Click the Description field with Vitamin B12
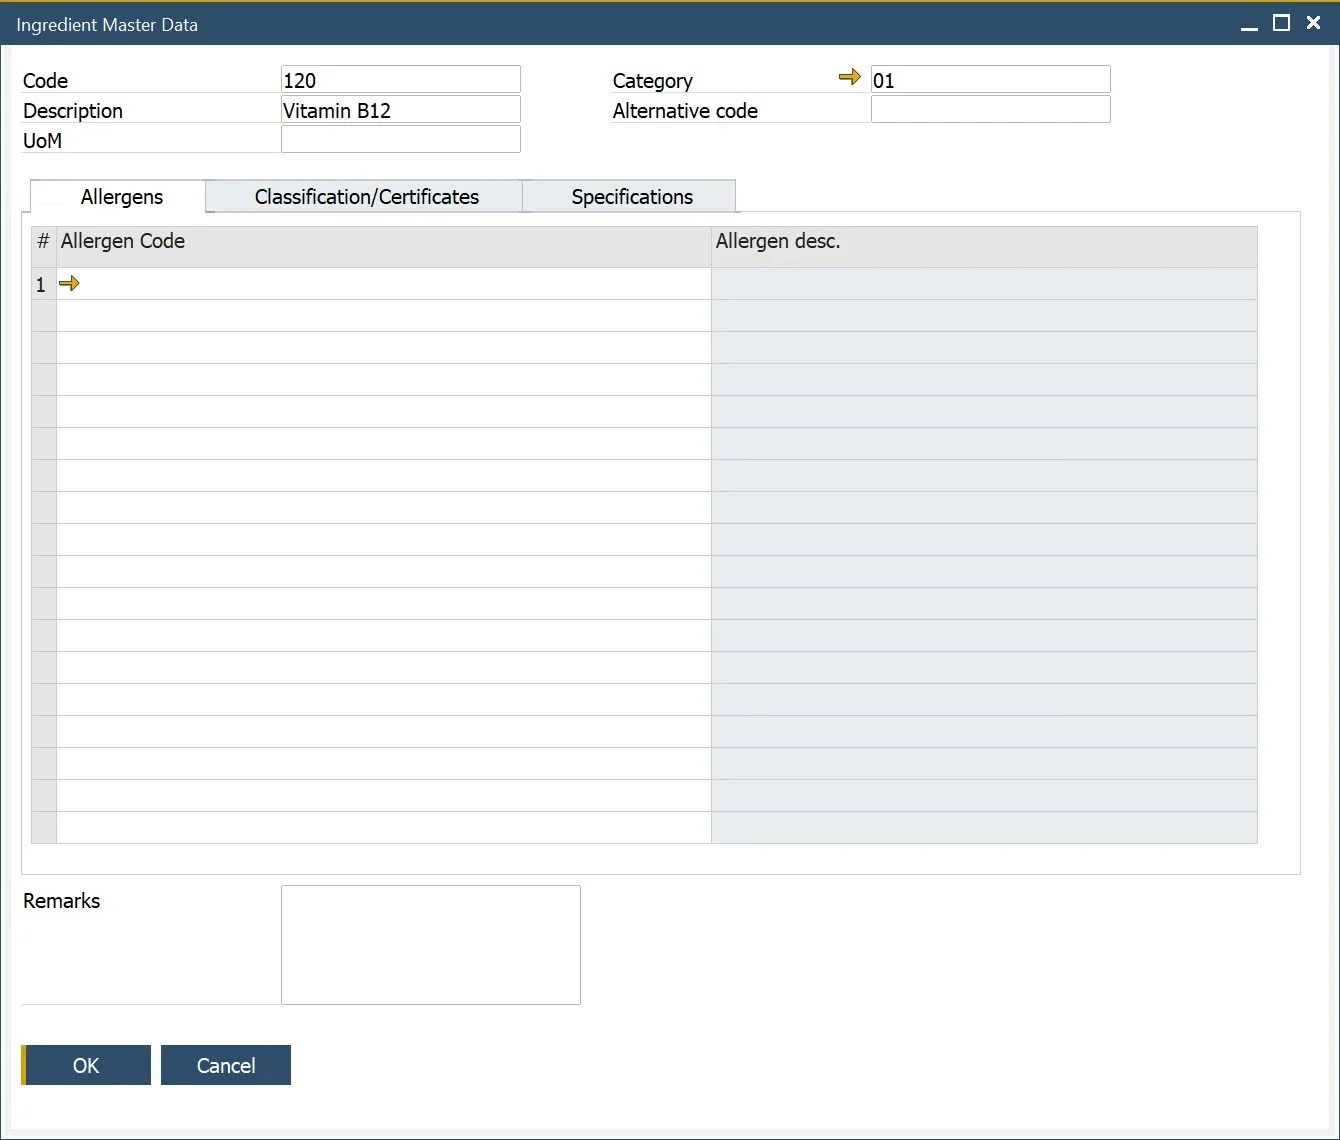The image size is (1340, 1140). [x=400, y=110]
